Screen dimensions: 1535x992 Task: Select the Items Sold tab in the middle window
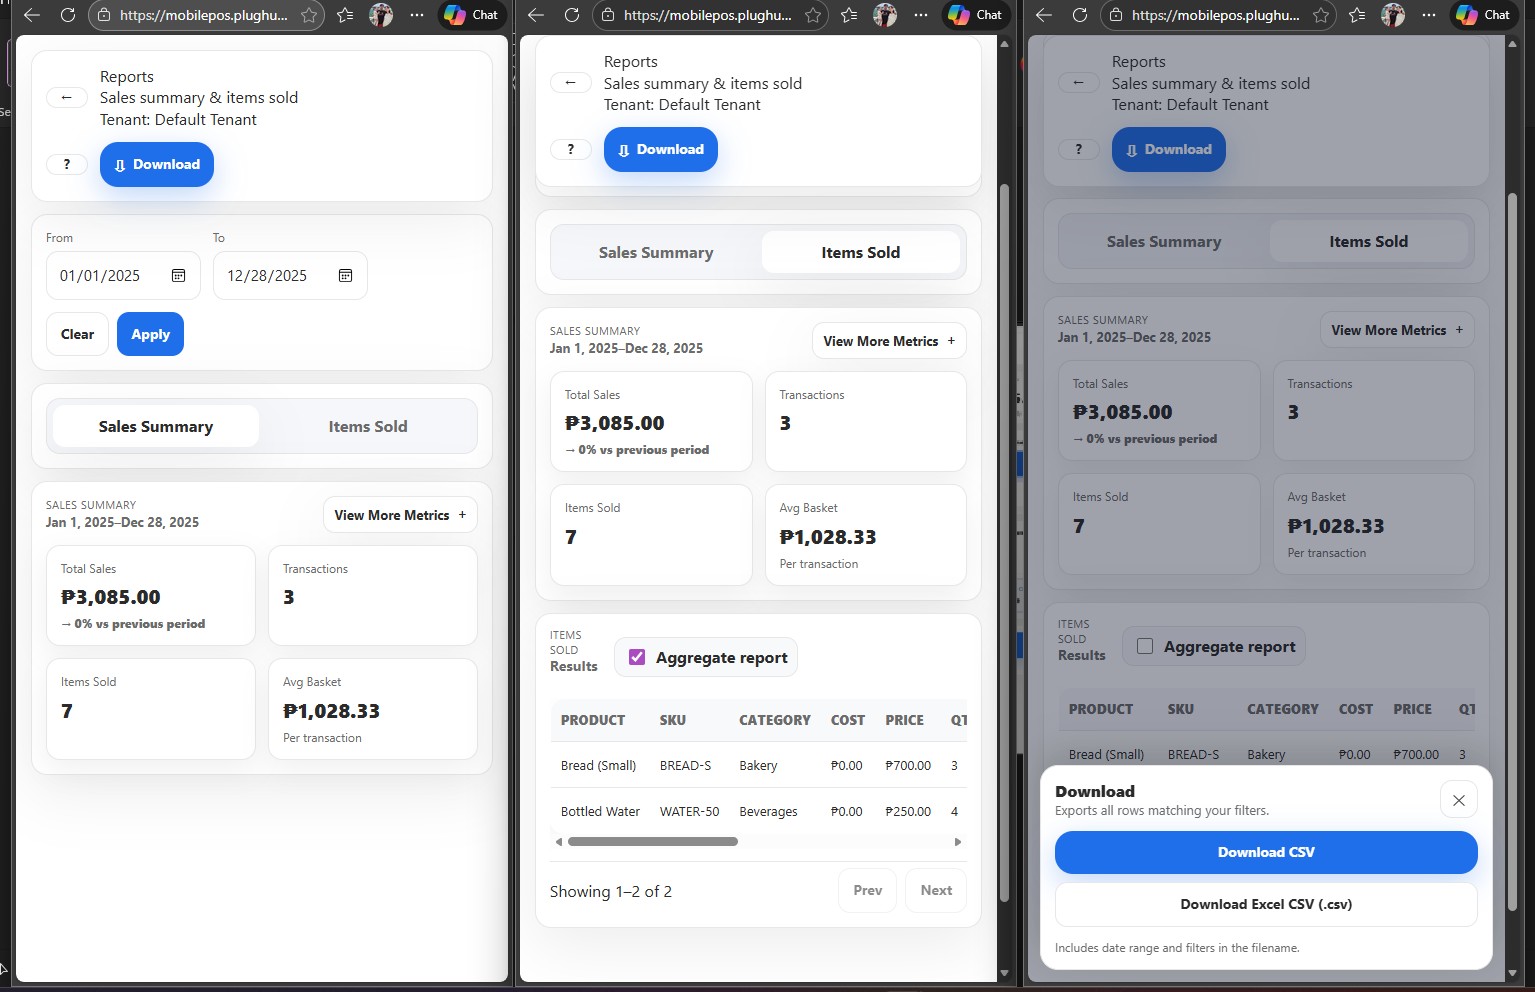tap(860, 252)
